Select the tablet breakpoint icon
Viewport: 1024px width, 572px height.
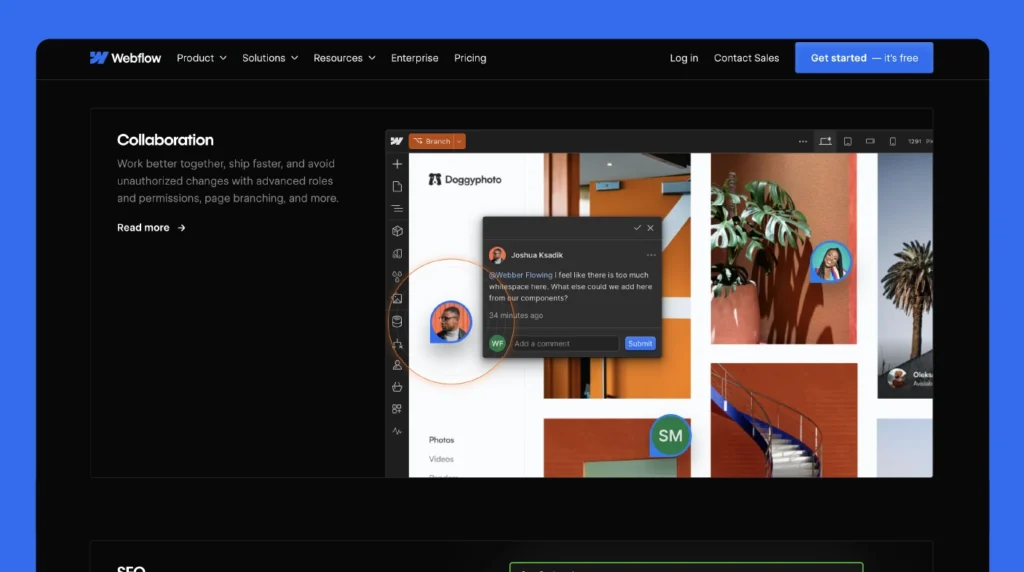tap(848, 141)
